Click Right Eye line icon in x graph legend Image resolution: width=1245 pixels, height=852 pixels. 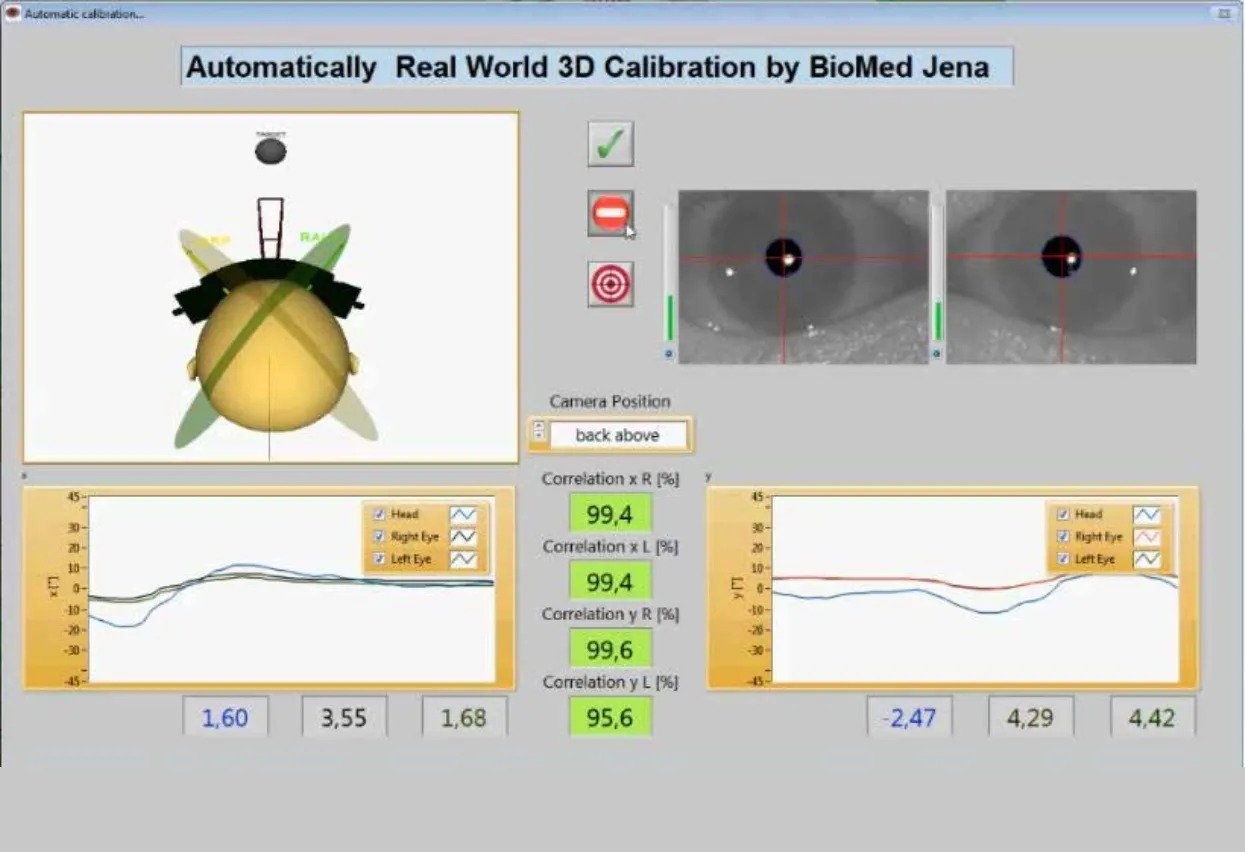(x=463, y=537)
